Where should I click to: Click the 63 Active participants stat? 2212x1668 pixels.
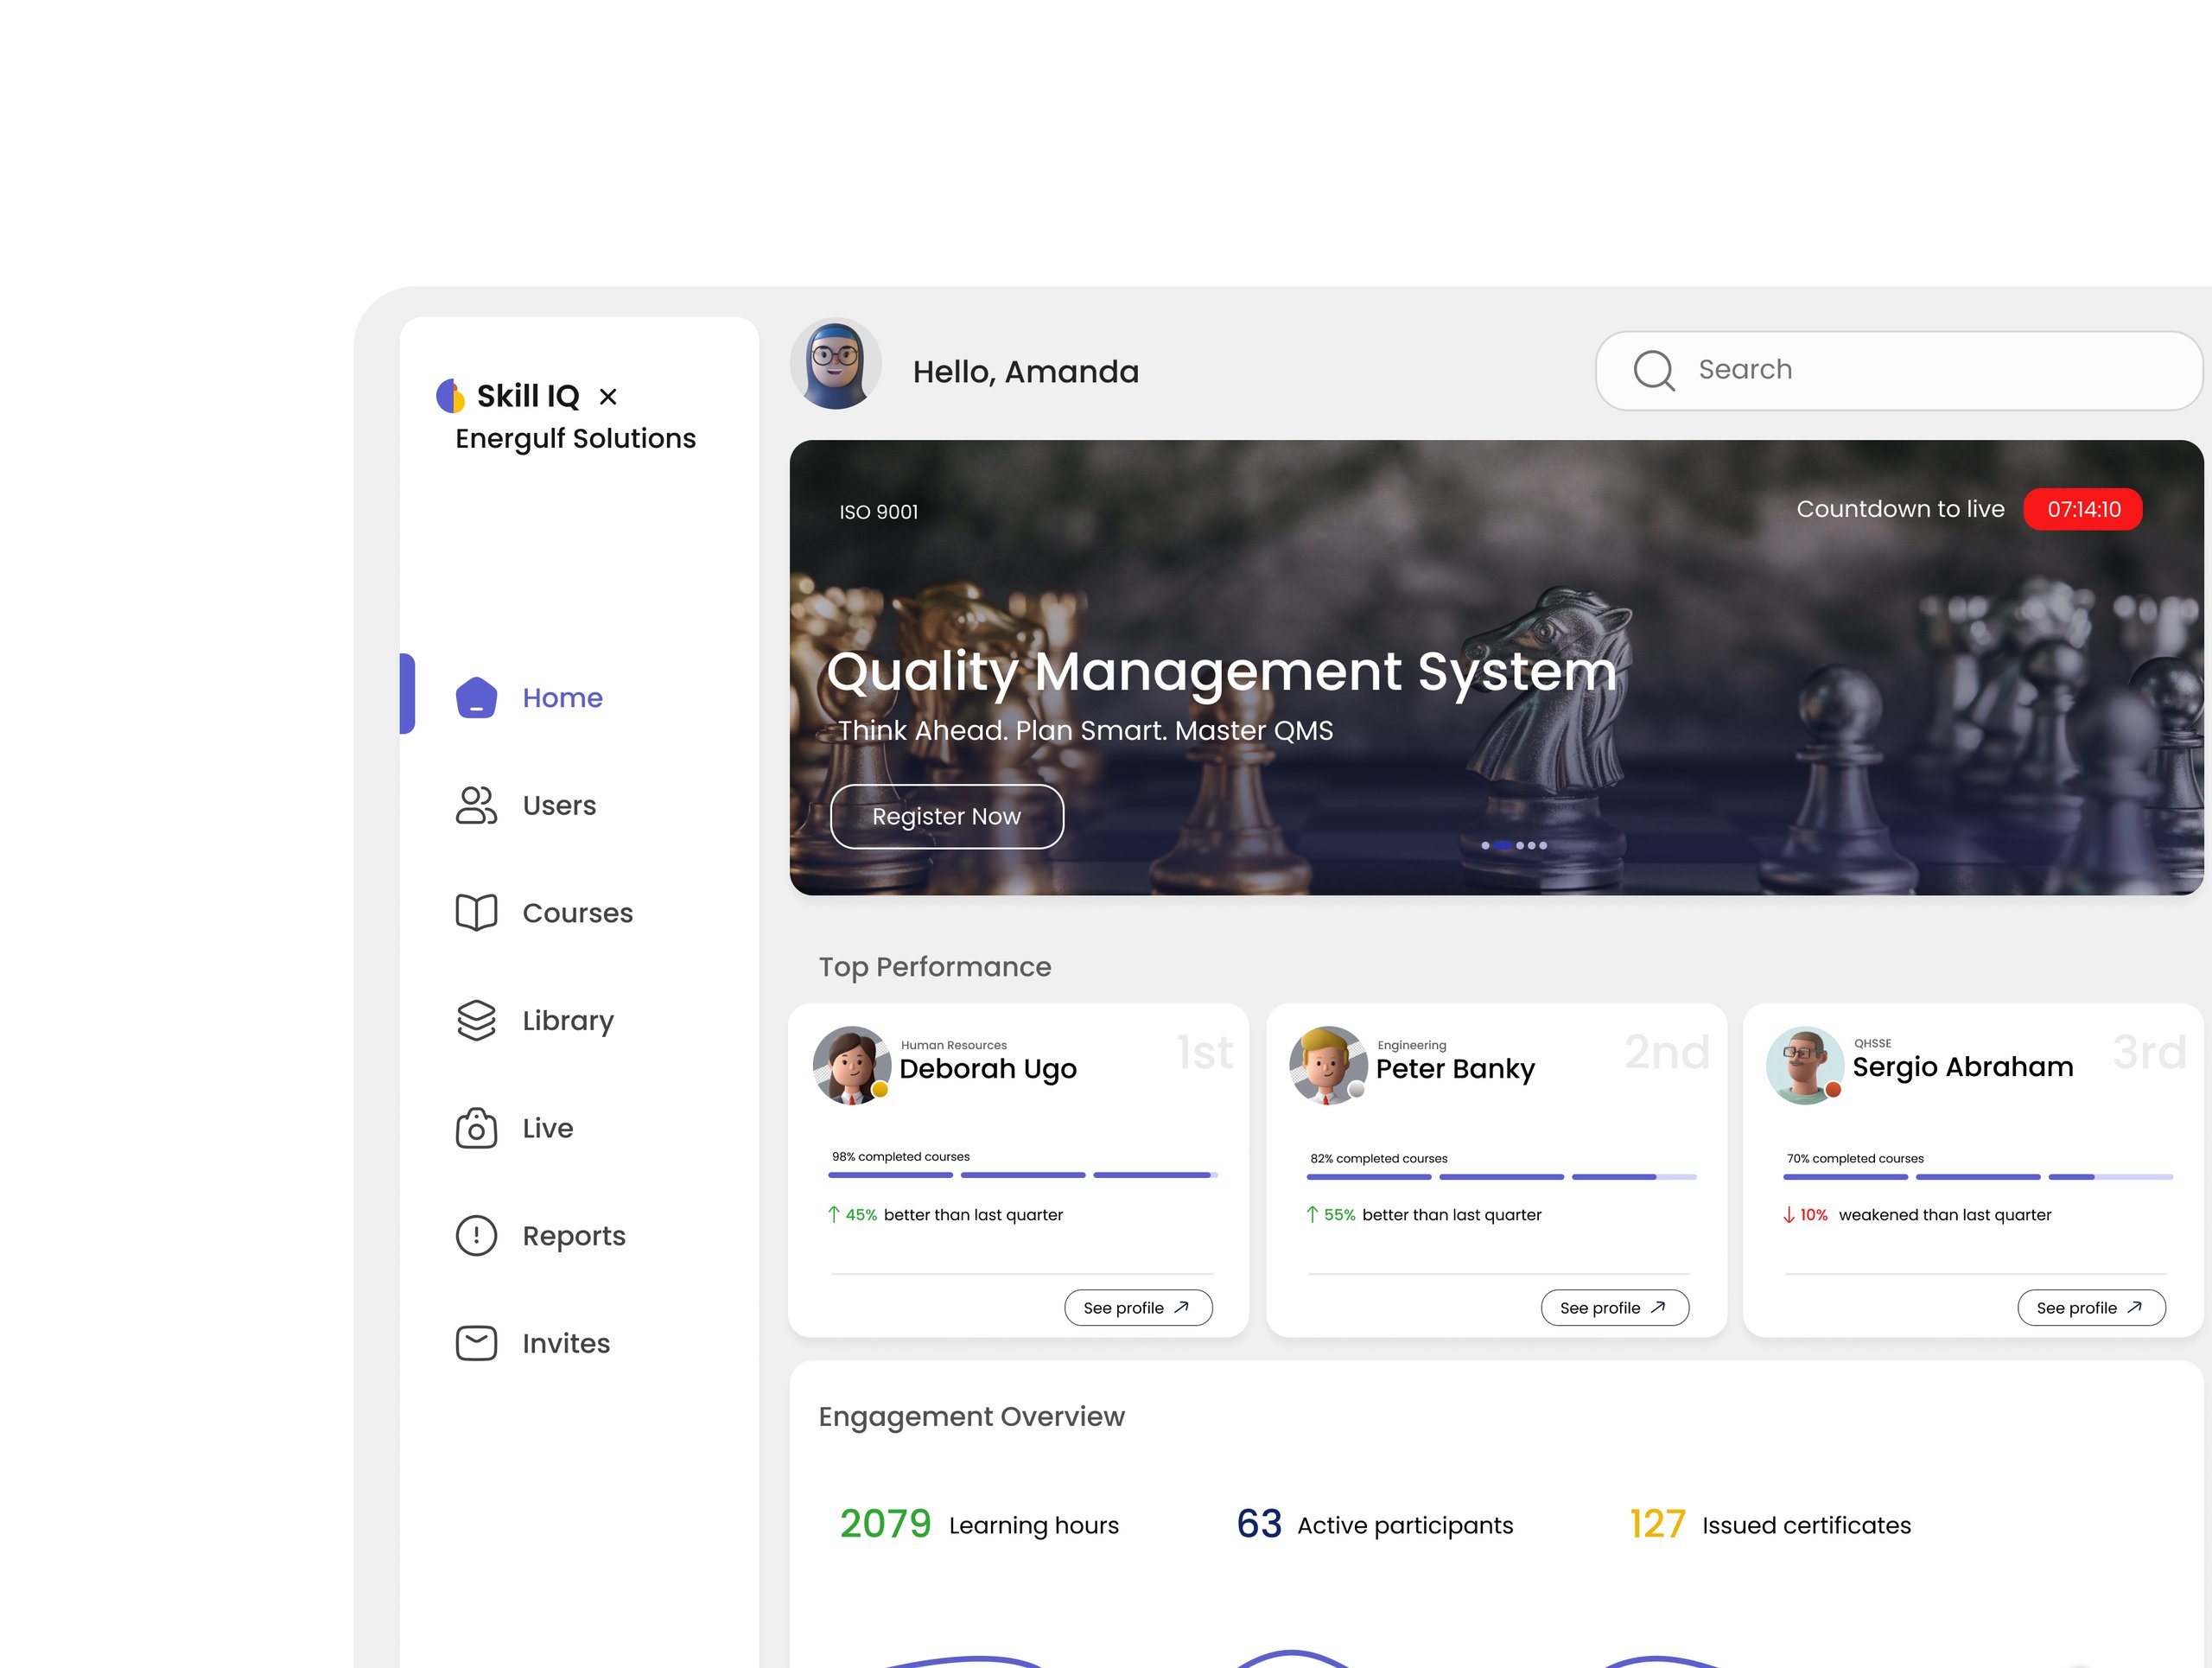[1375, 1524]
